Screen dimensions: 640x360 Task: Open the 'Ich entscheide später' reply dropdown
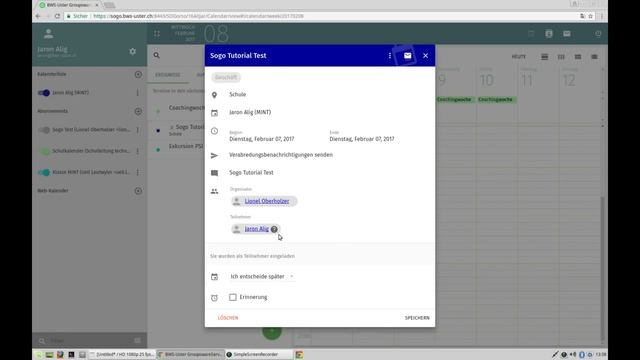[x=262, y=276]
